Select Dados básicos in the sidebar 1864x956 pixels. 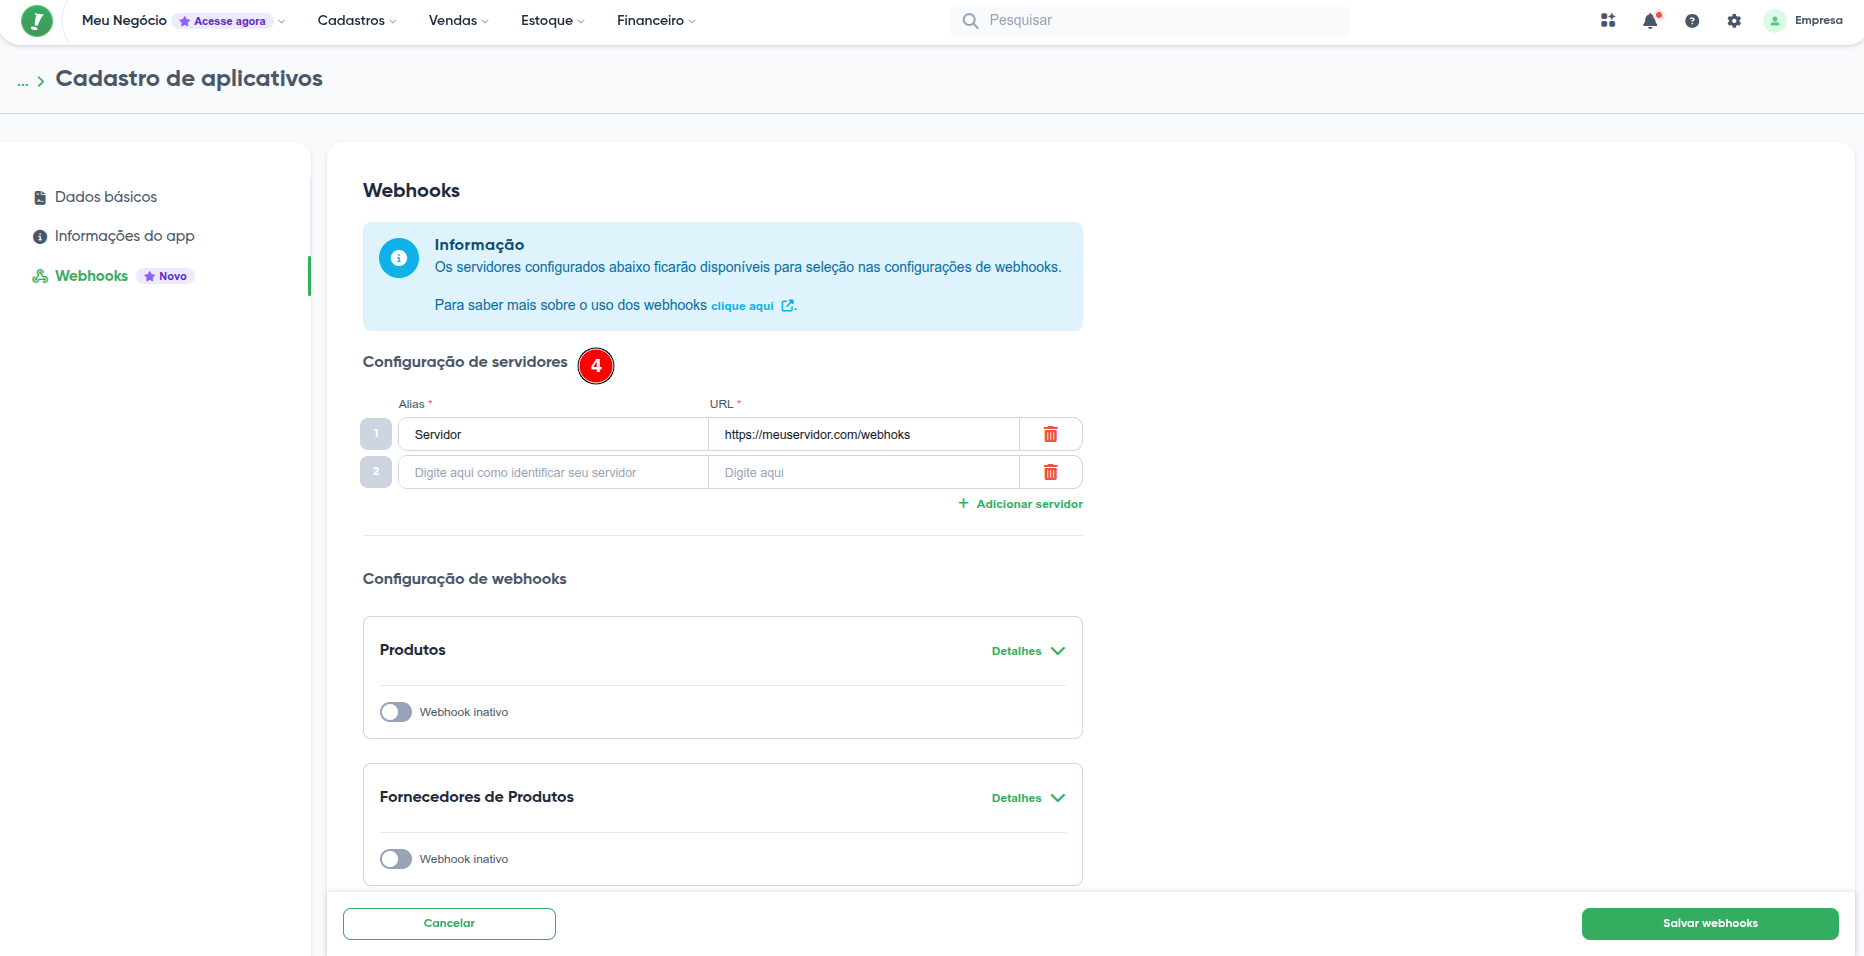pos(106,197)
